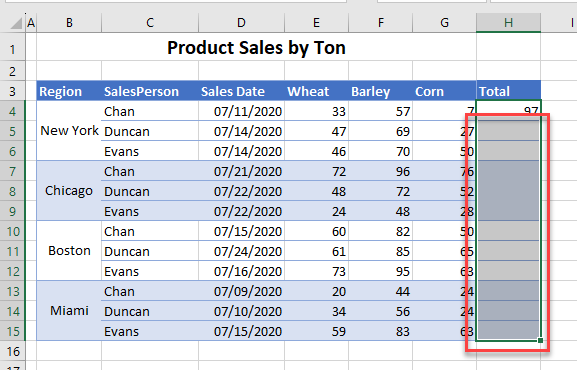Click the Total header cell

coord(508,91)
